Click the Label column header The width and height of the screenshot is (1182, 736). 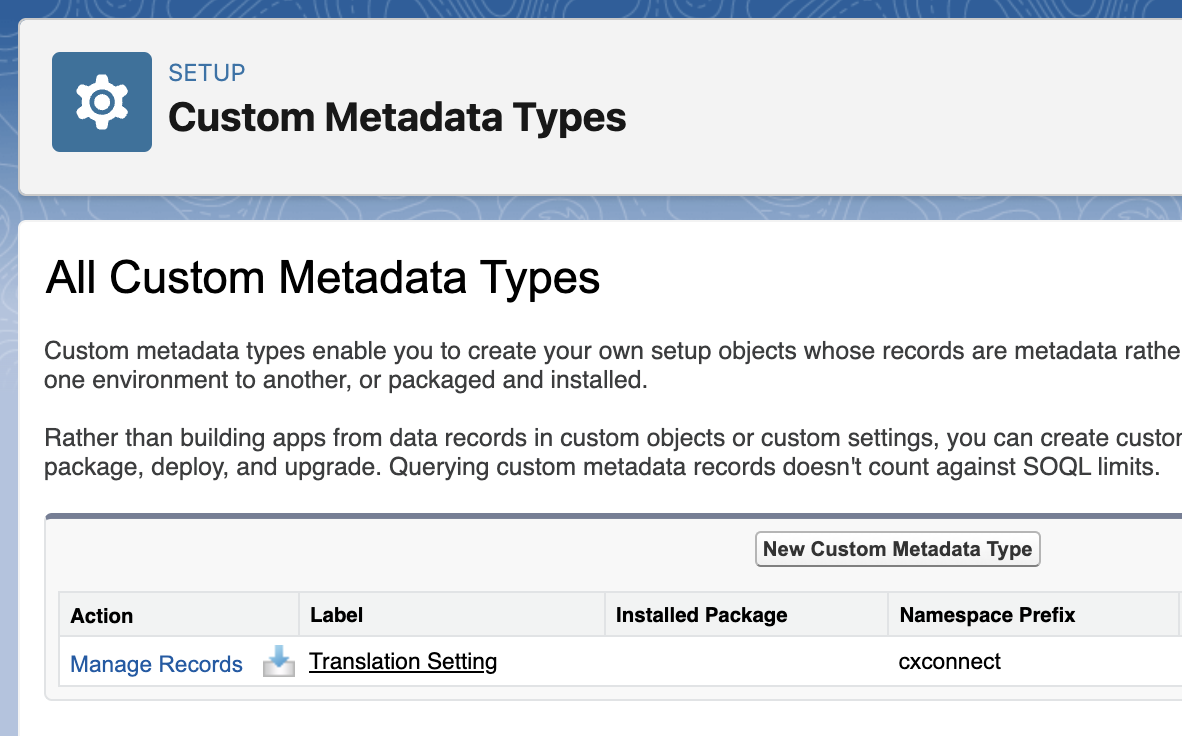(337, 615)
